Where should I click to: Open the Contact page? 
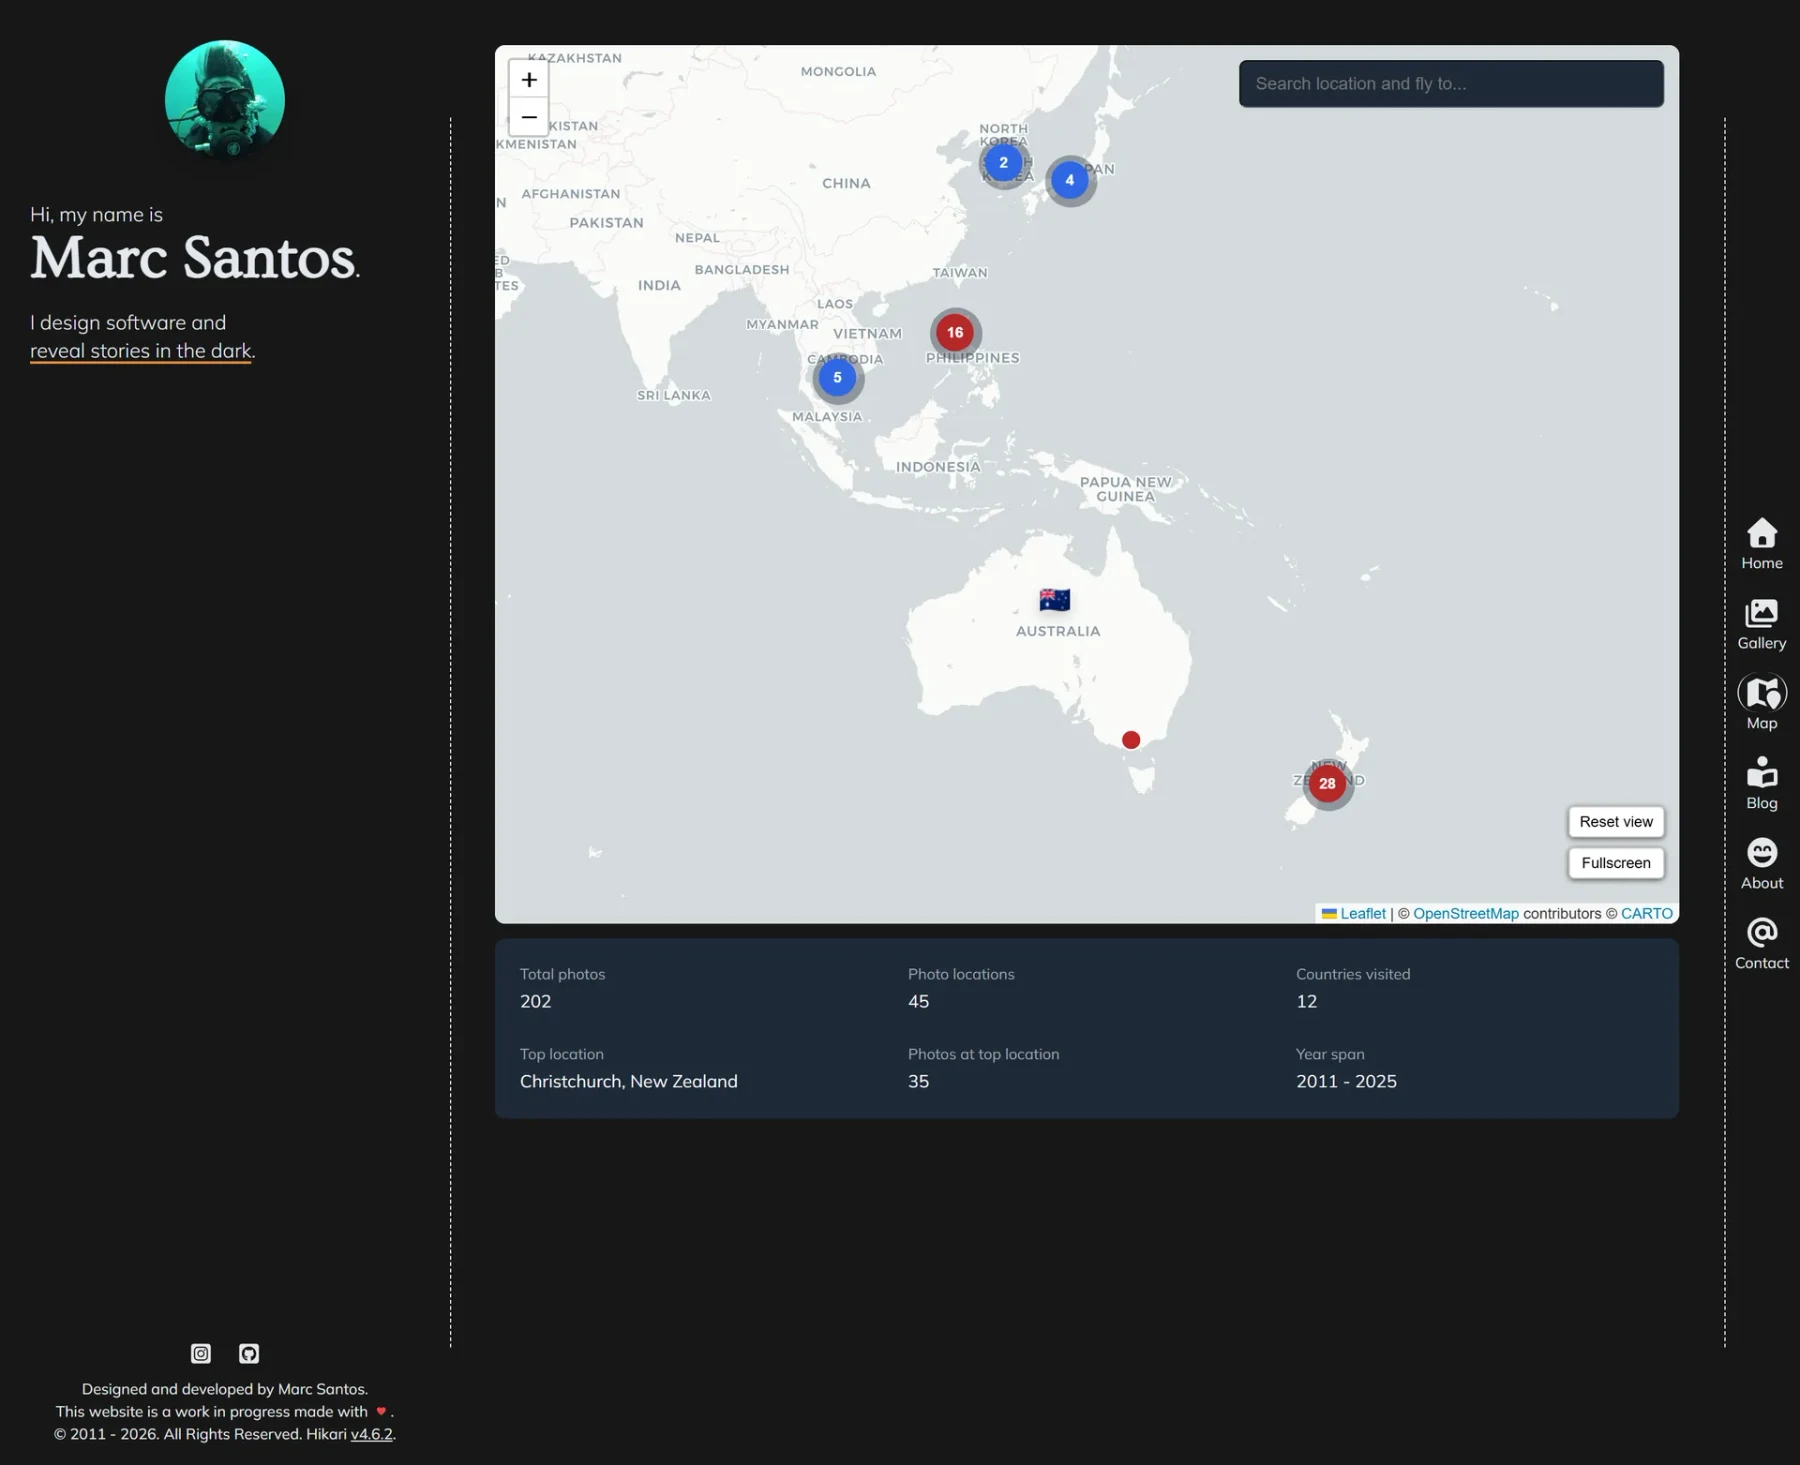tap(1761, 941)
